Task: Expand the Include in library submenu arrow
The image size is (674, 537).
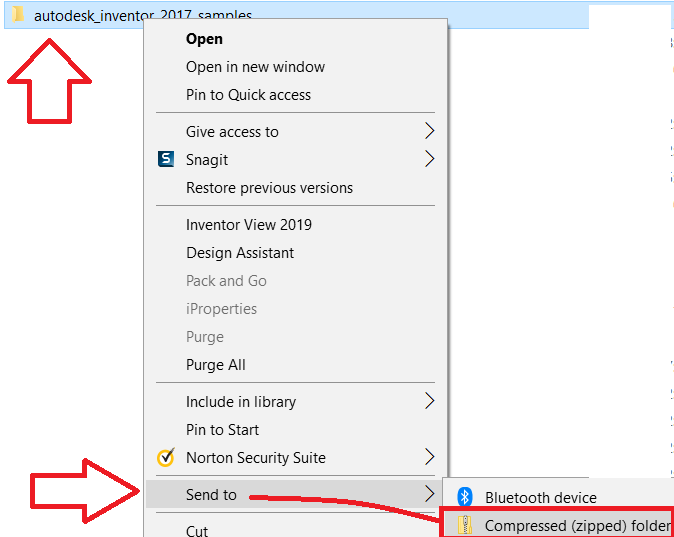Action: [429, 401]
